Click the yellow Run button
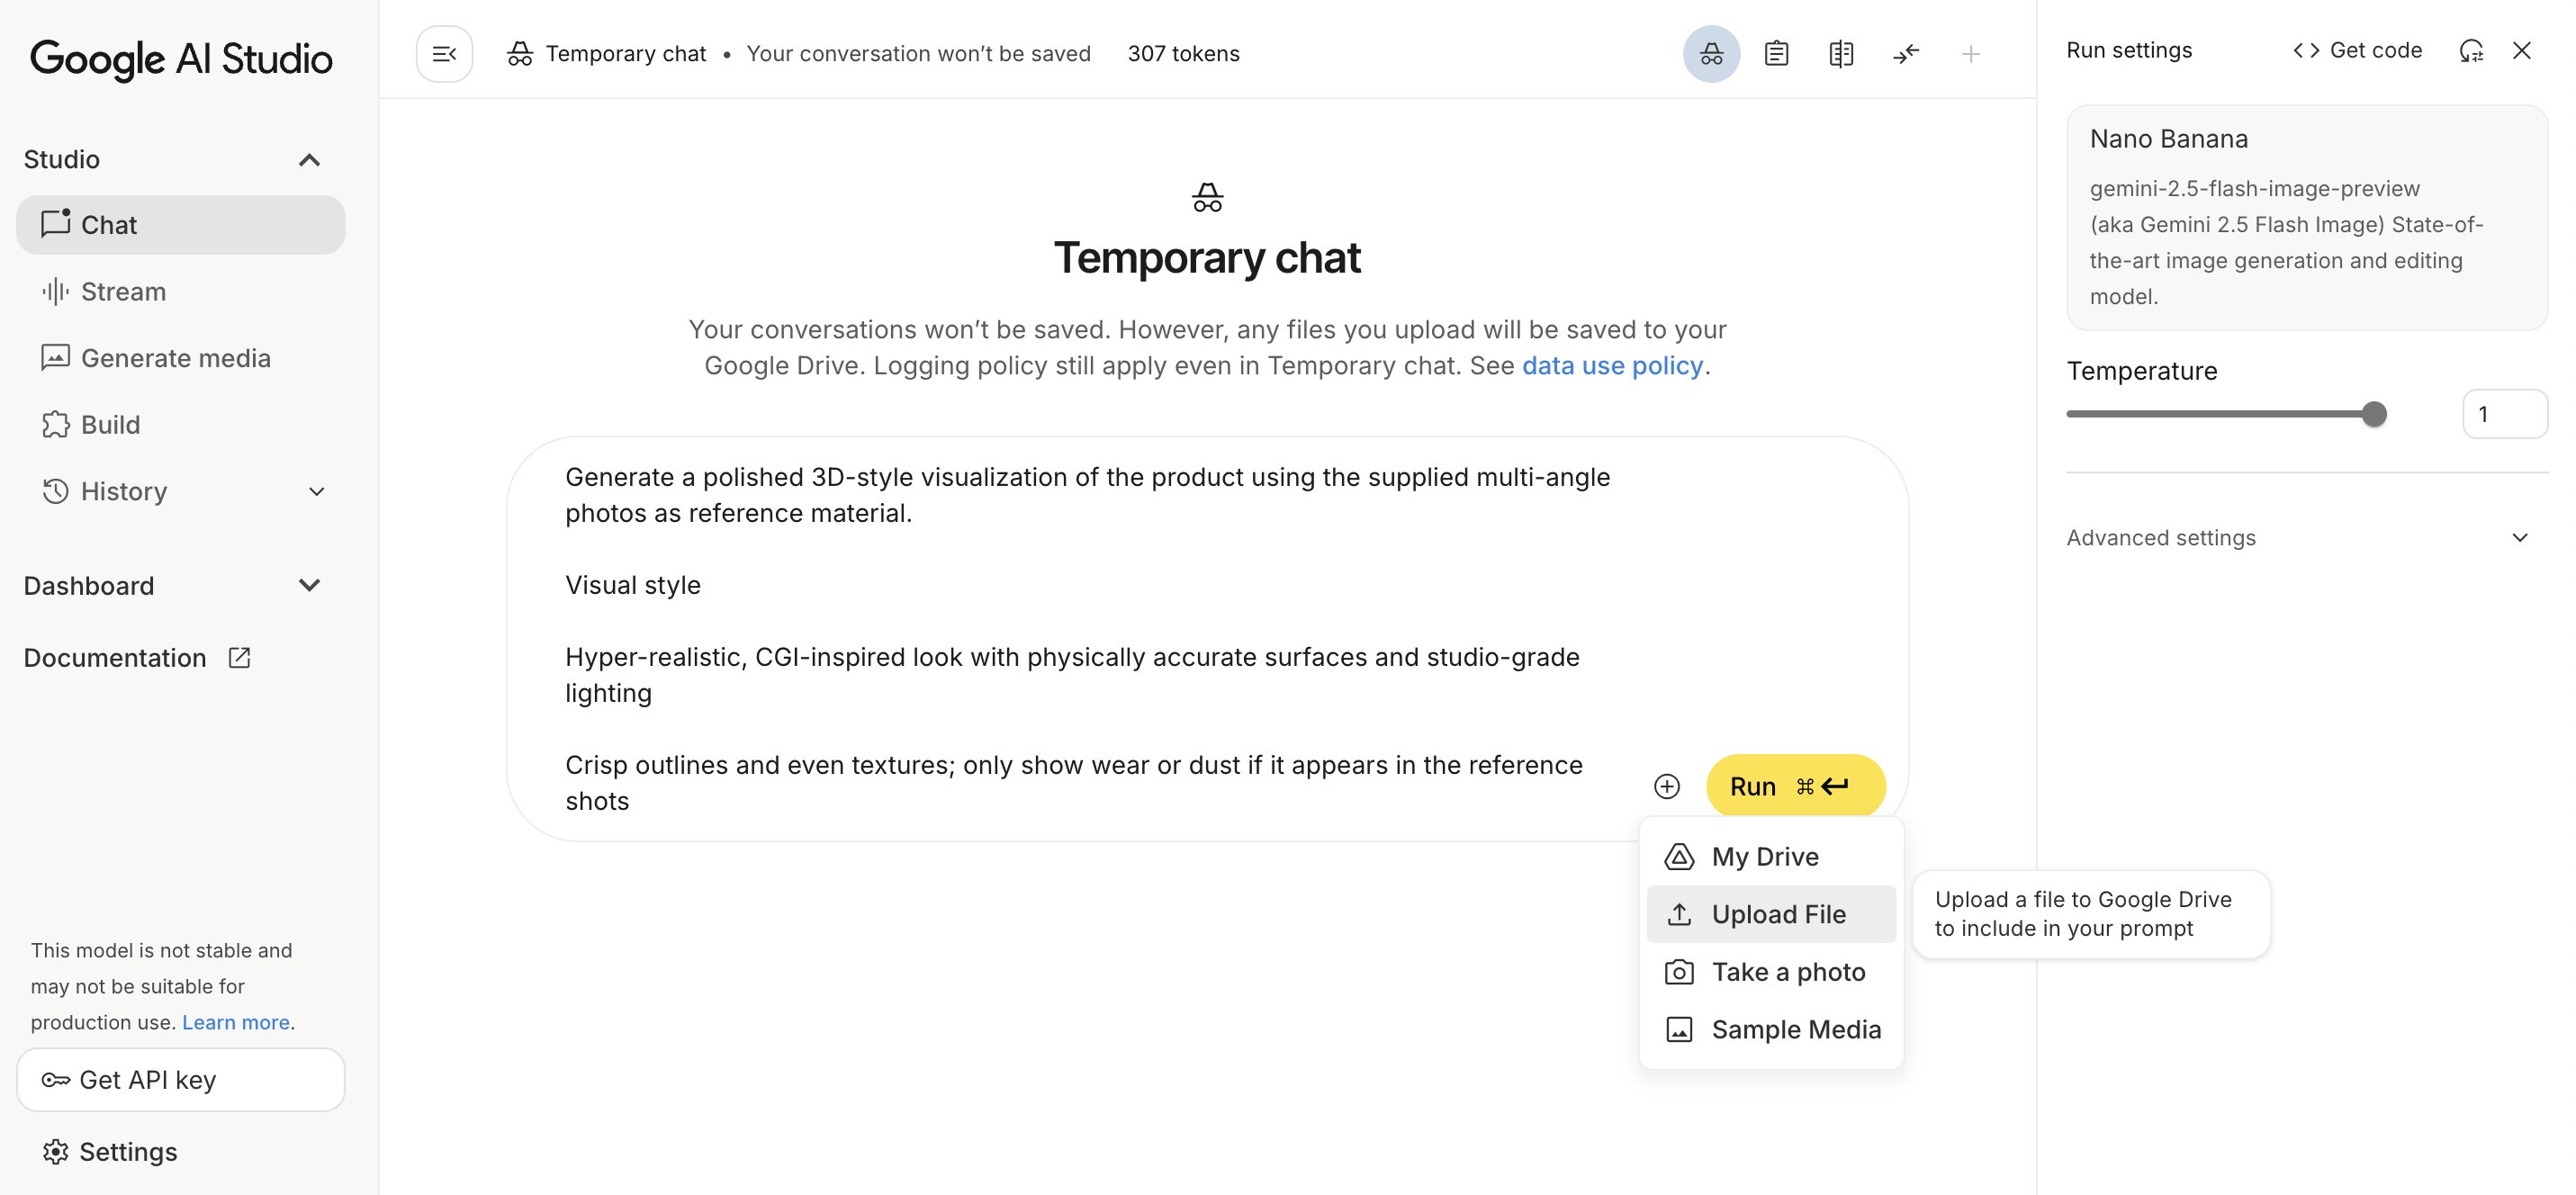This screenshot has height=1195, width=2576. pos(1796,787)
